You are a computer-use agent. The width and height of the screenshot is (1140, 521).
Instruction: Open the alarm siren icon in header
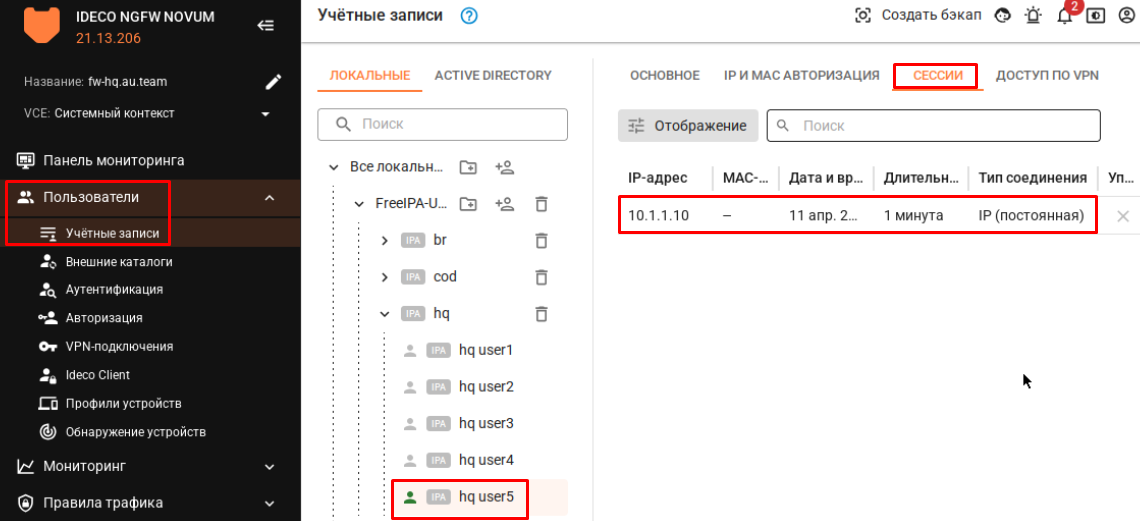(x=1033, y=16)
